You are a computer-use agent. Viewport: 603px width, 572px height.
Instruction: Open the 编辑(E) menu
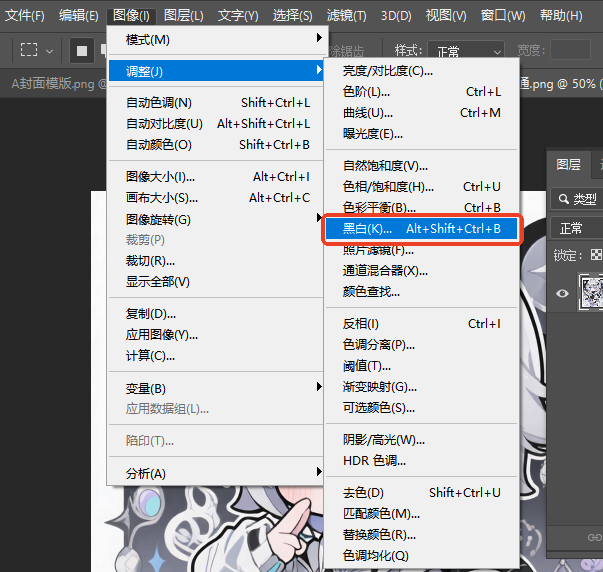point(78,15)
